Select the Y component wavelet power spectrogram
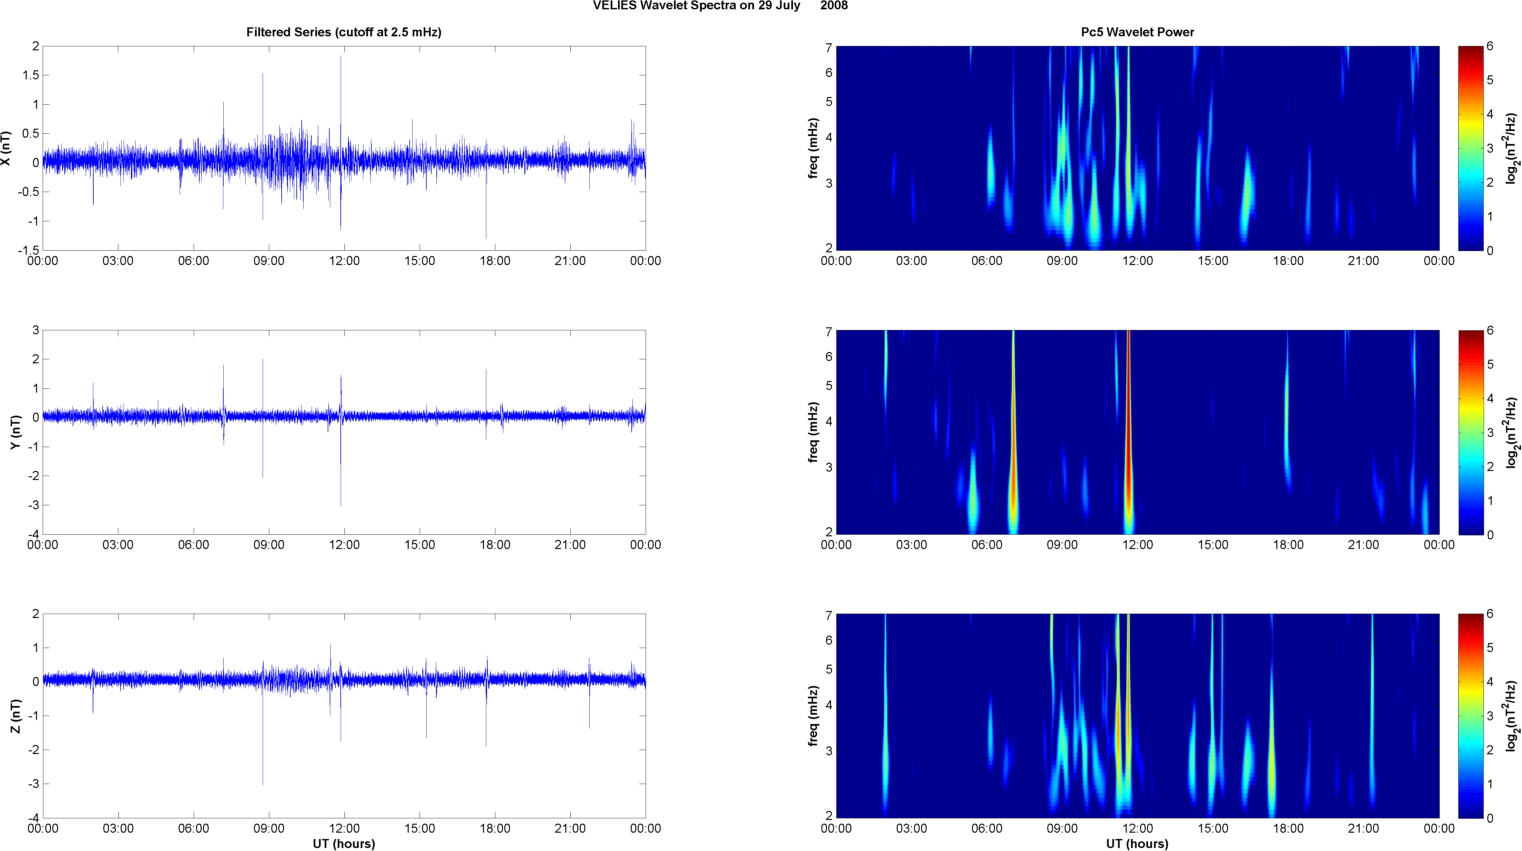This screenshot has height=851, width=1522. [x=1137, y=432]
